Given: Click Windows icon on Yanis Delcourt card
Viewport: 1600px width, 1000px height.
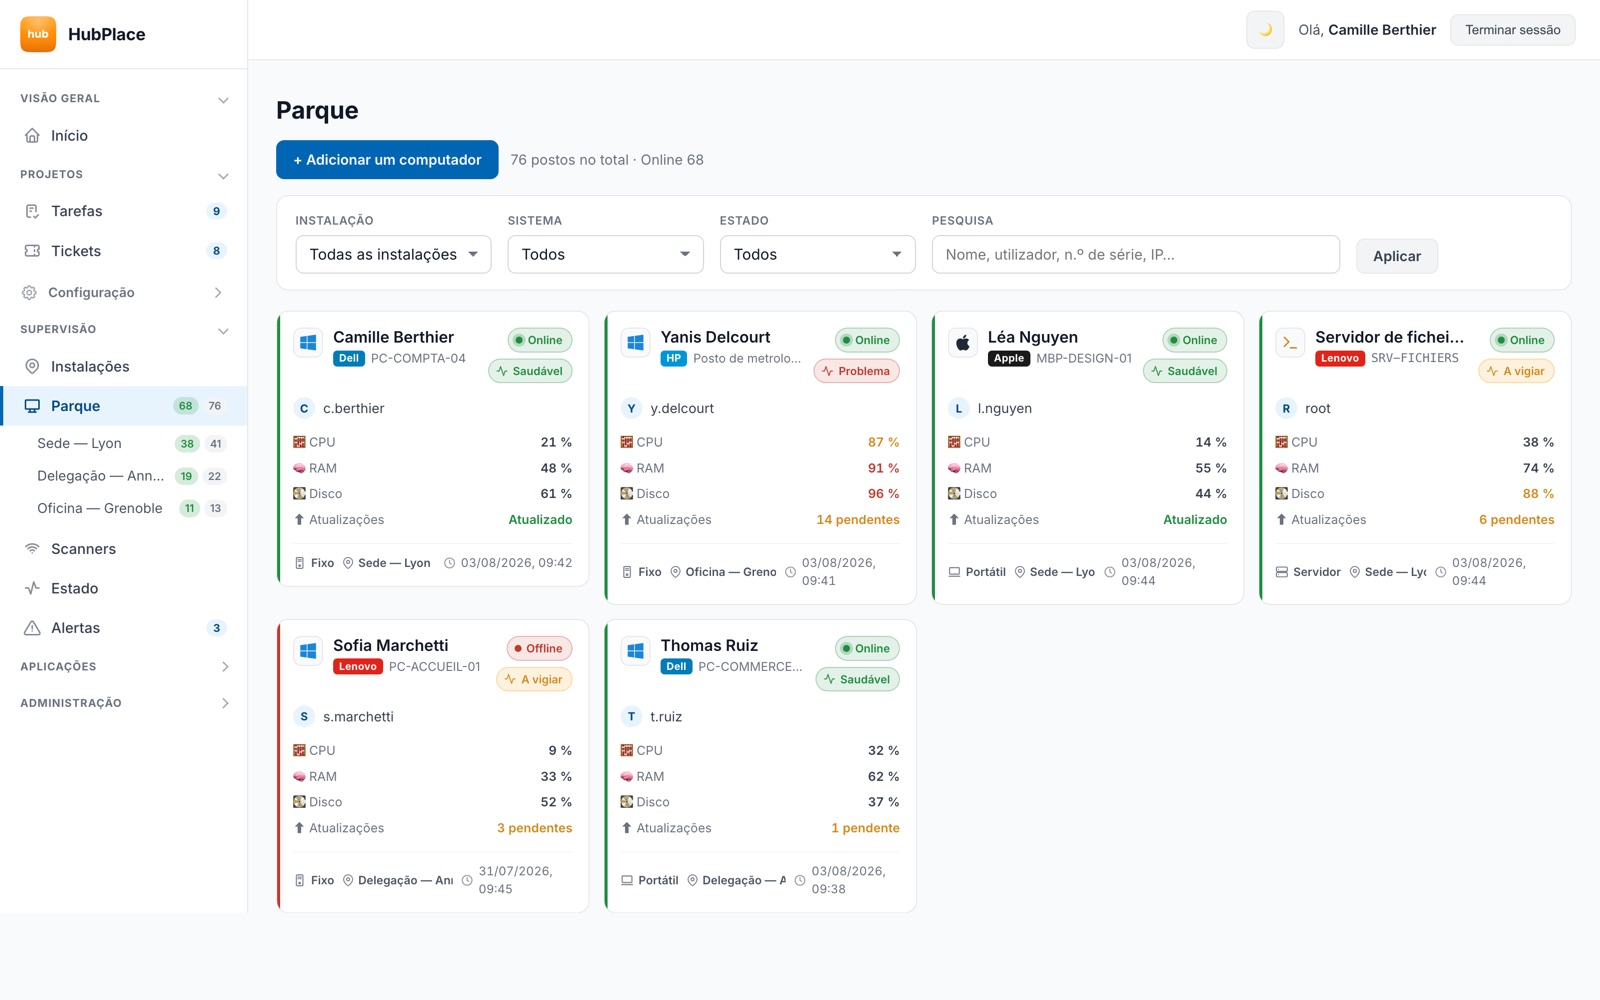Looking at the screenshot, I should pos(635,343).
